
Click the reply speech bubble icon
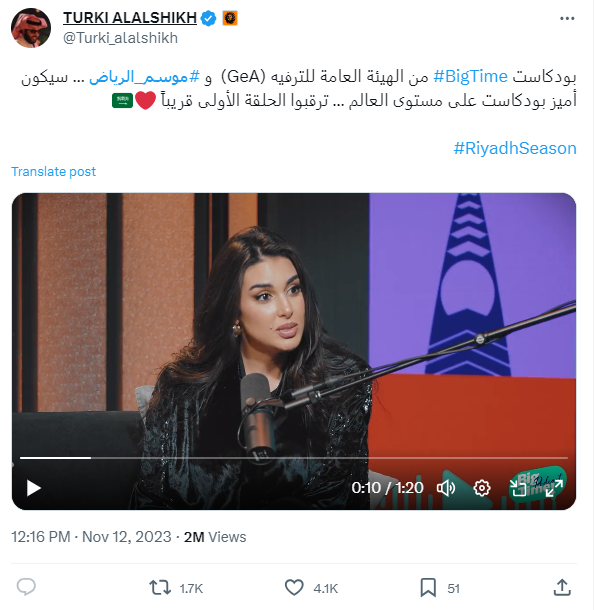click(26, 587)
